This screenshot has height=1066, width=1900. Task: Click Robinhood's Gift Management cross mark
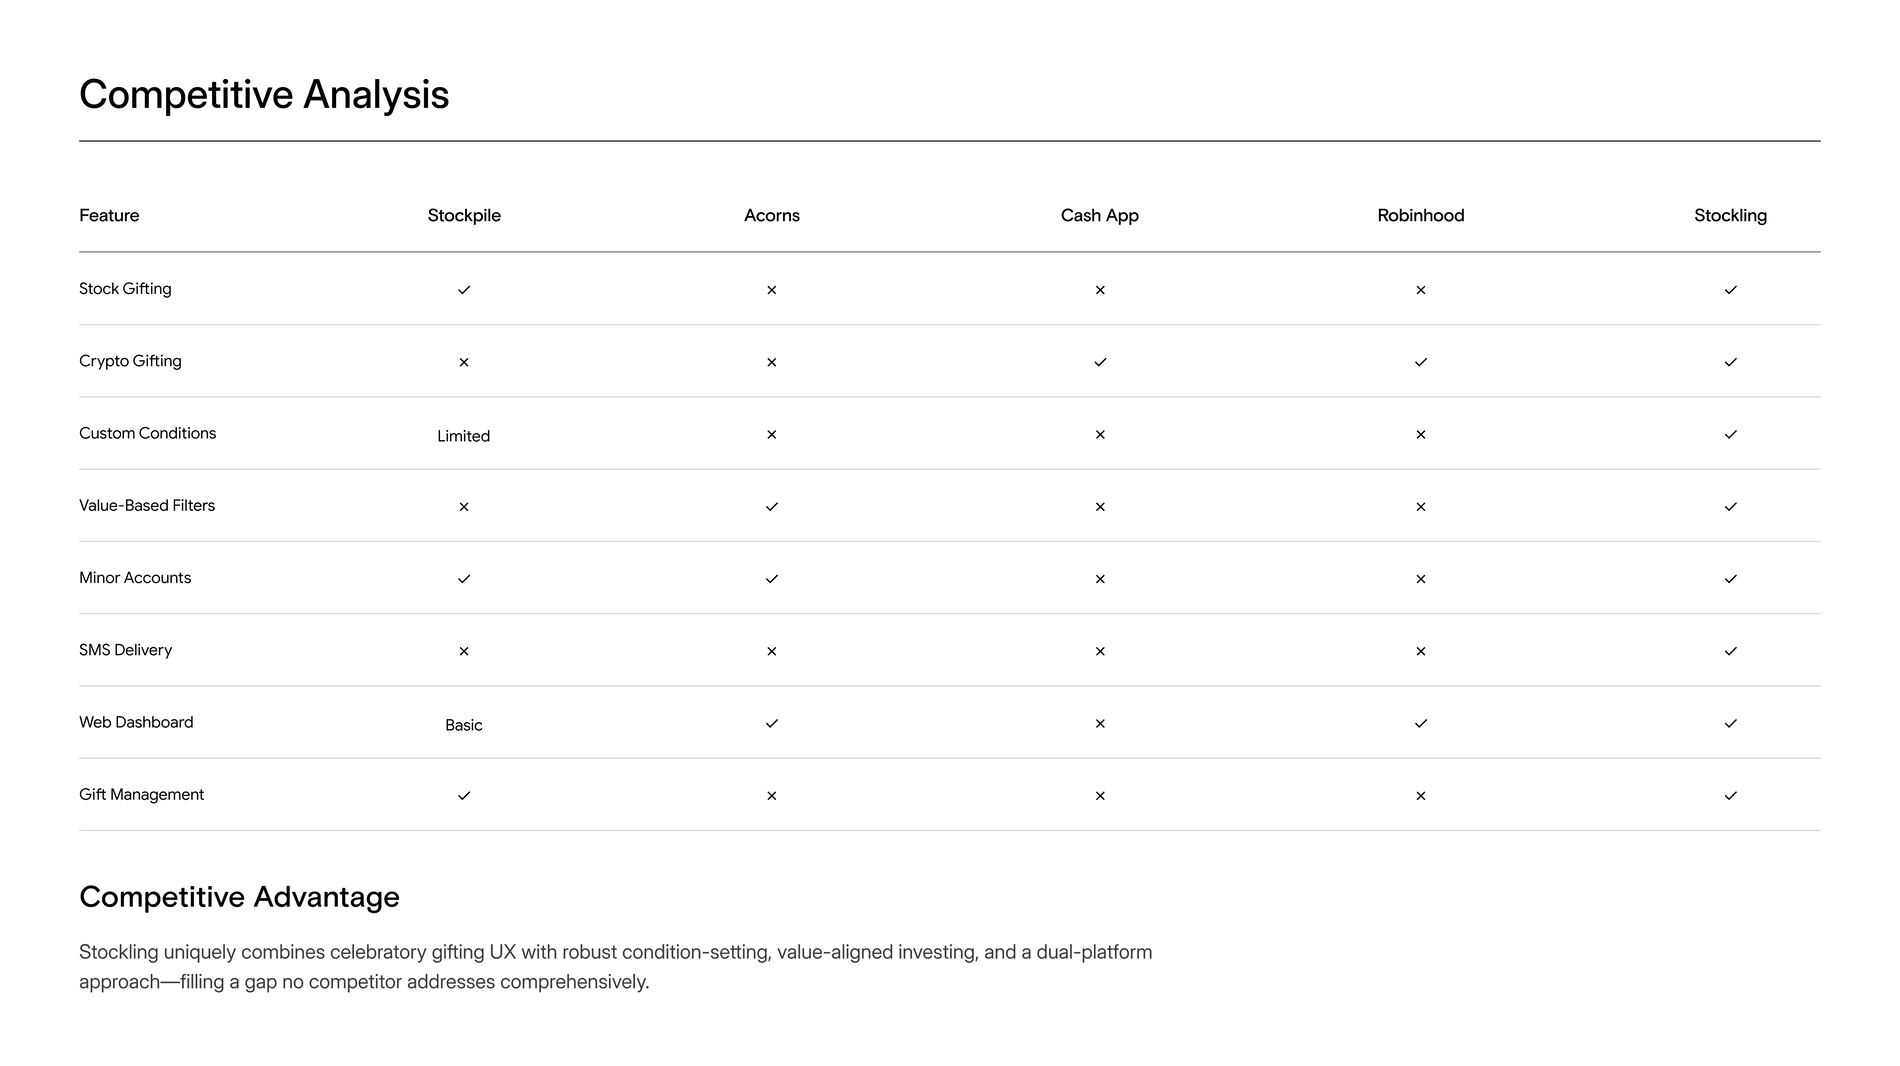1420,796
